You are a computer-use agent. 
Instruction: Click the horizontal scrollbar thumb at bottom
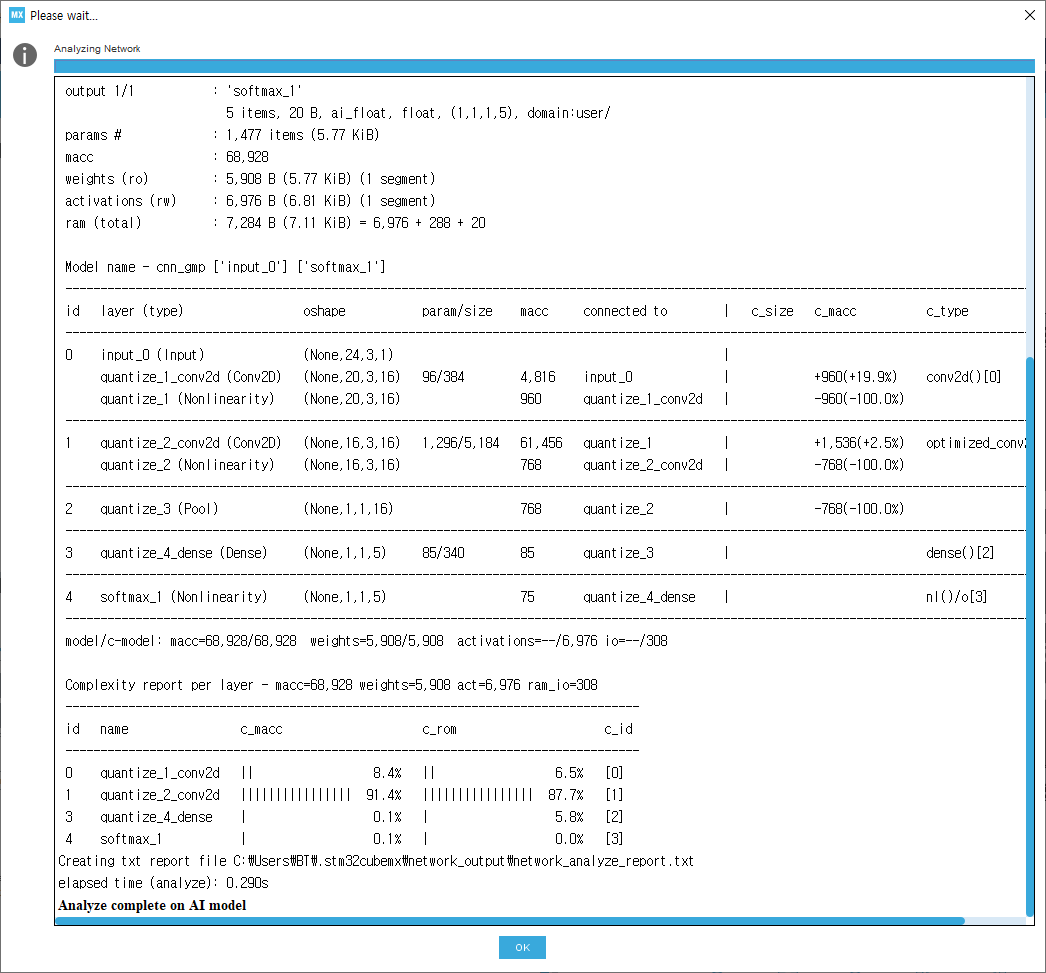[510, 920]
